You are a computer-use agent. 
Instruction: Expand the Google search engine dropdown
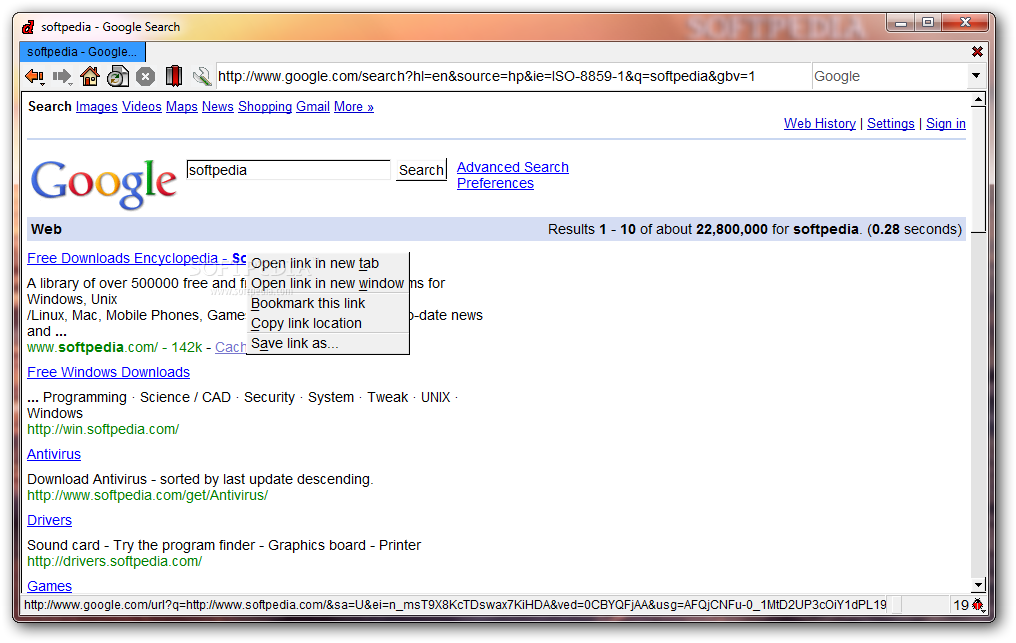(x=976, y=76)
